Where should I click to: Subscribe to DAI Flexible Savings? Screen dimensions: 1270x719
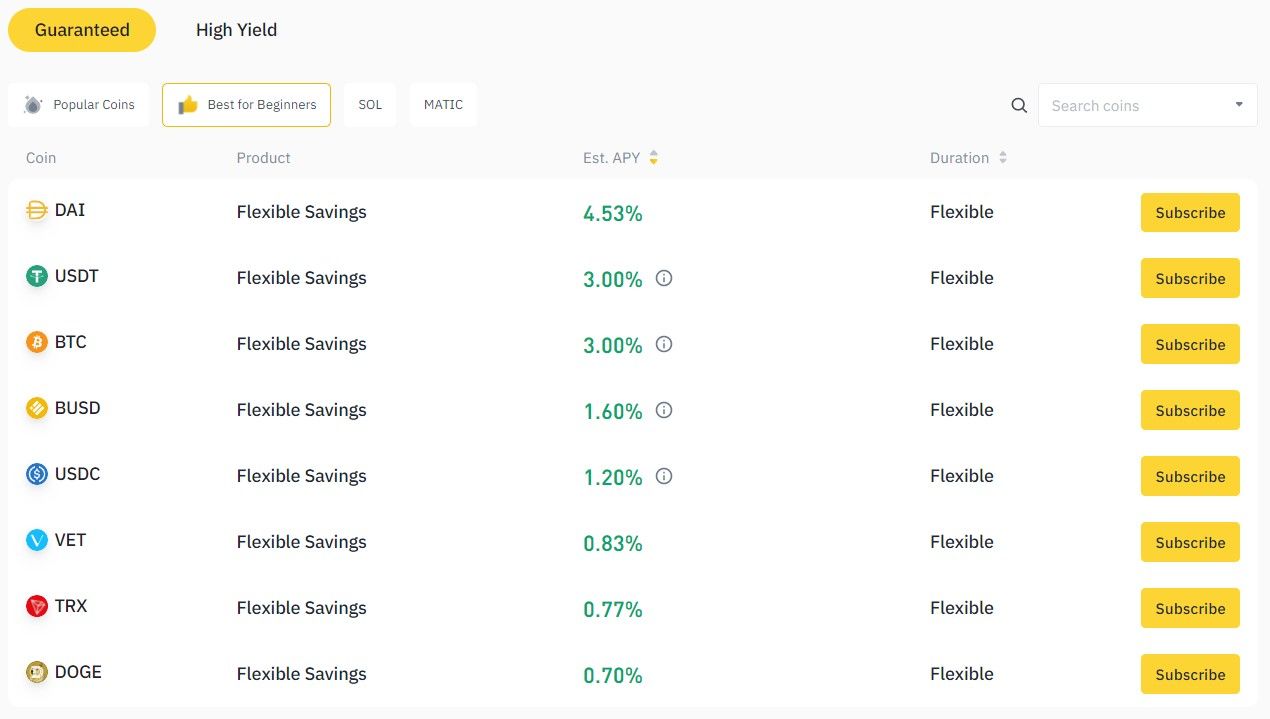pyautogui.click(x=1190, y=213)
